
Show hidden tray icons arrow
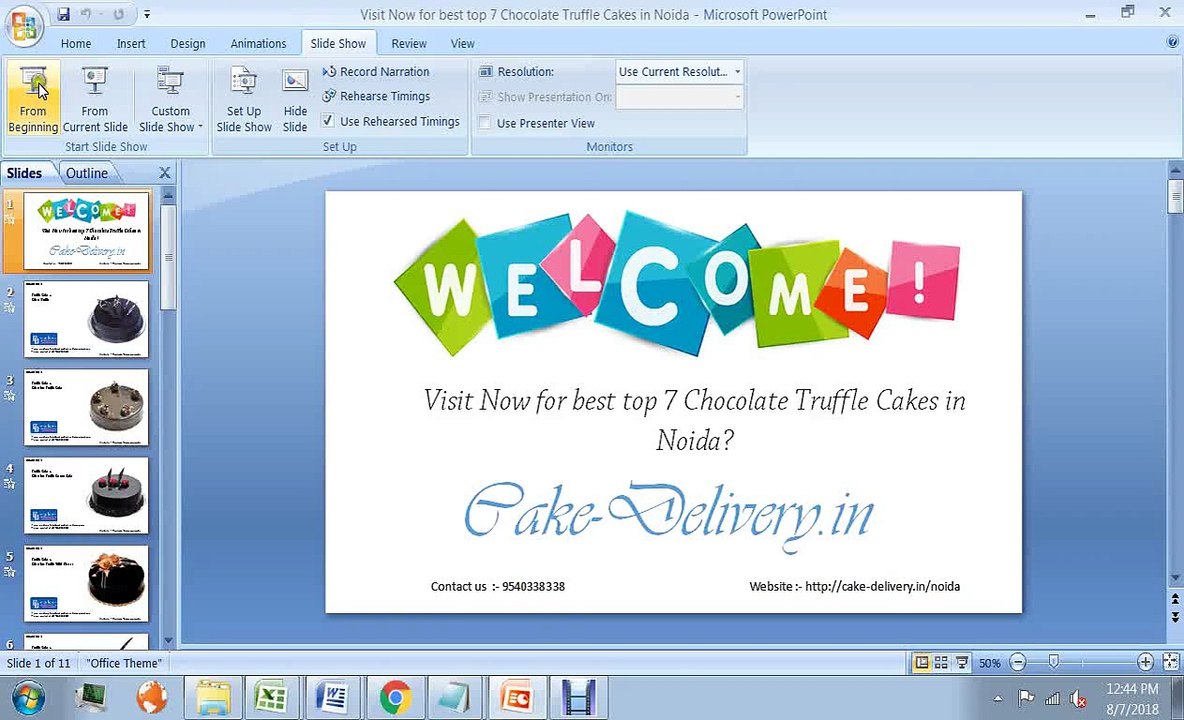pos(997,700)
